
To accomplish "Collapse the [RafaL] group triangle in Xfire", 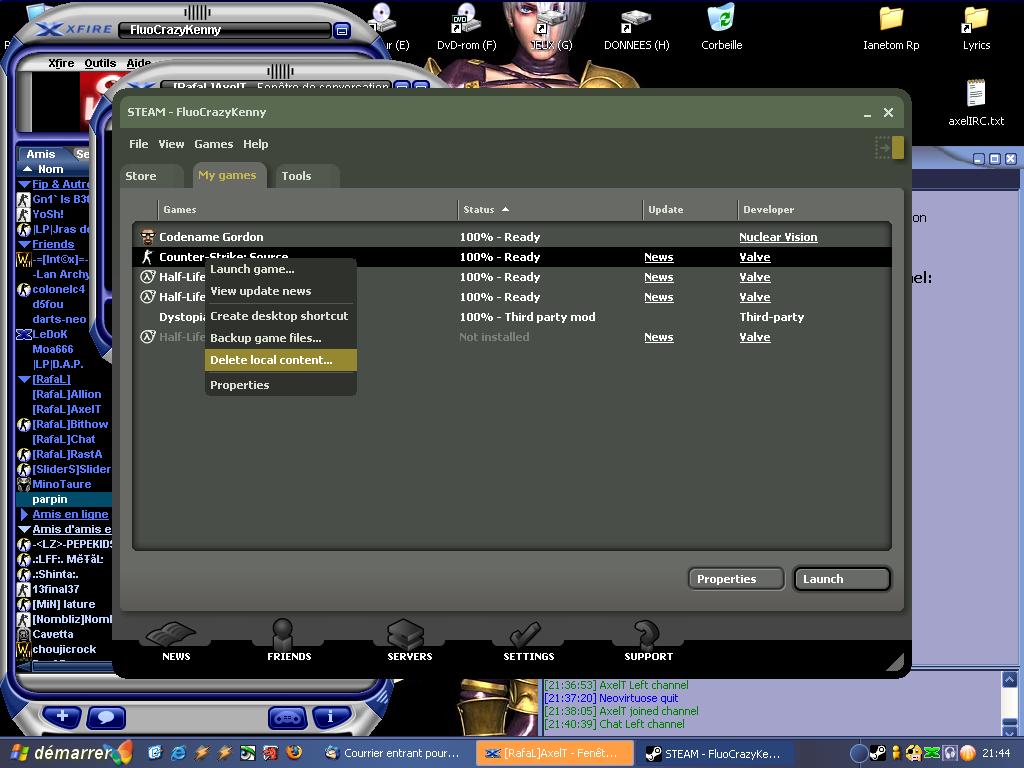I will (x=25, y=379).
